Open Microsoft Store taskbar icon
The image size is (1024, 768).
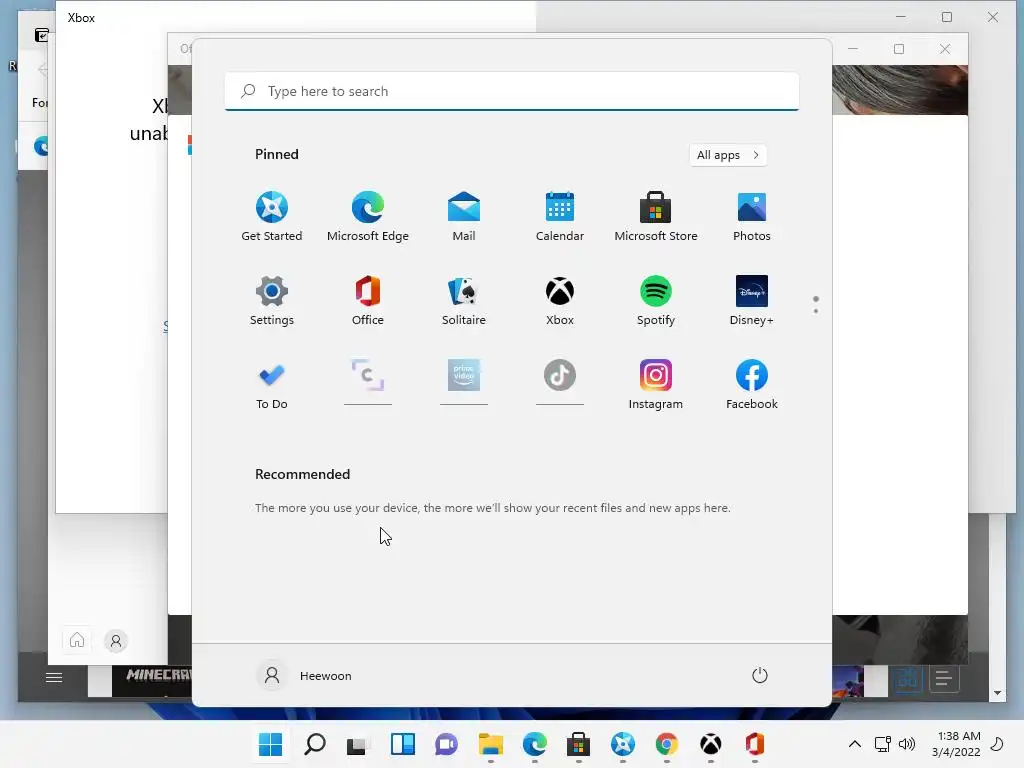[x=579, y=744]
